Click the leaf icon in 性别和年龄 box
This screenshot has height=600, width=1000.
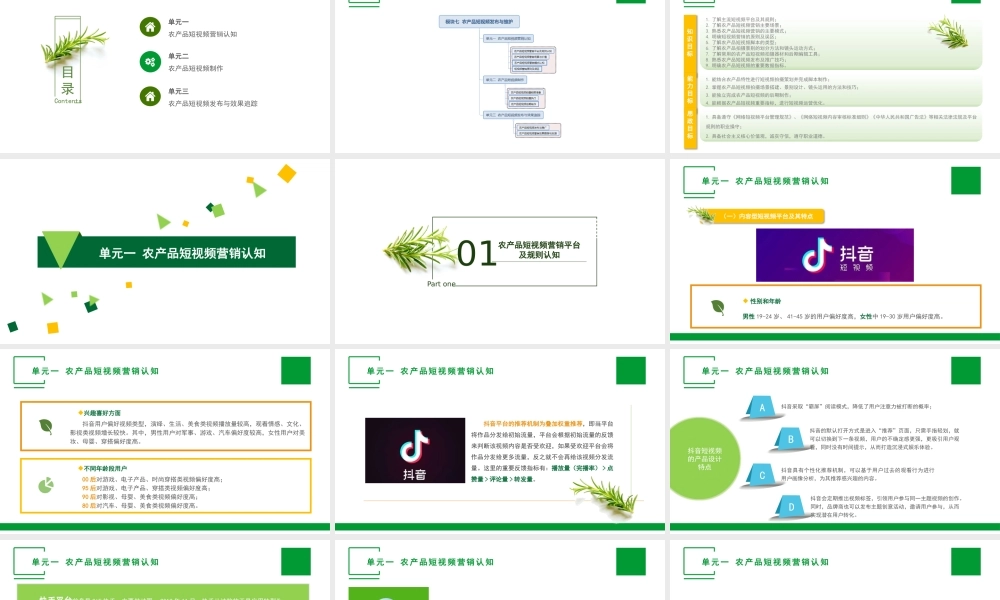coord(718,307)
